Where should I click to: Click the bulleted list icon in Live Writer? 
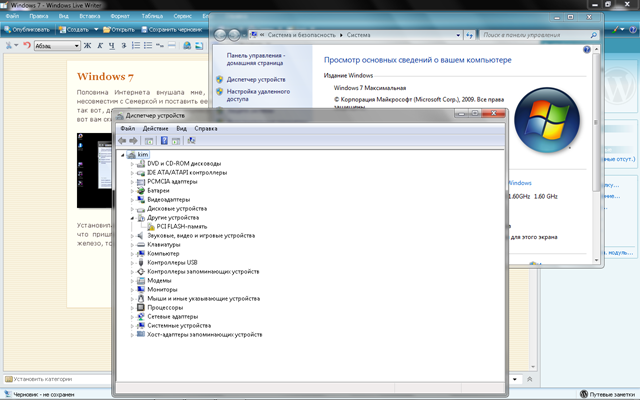pyautogui.click(x=148, y=46)
